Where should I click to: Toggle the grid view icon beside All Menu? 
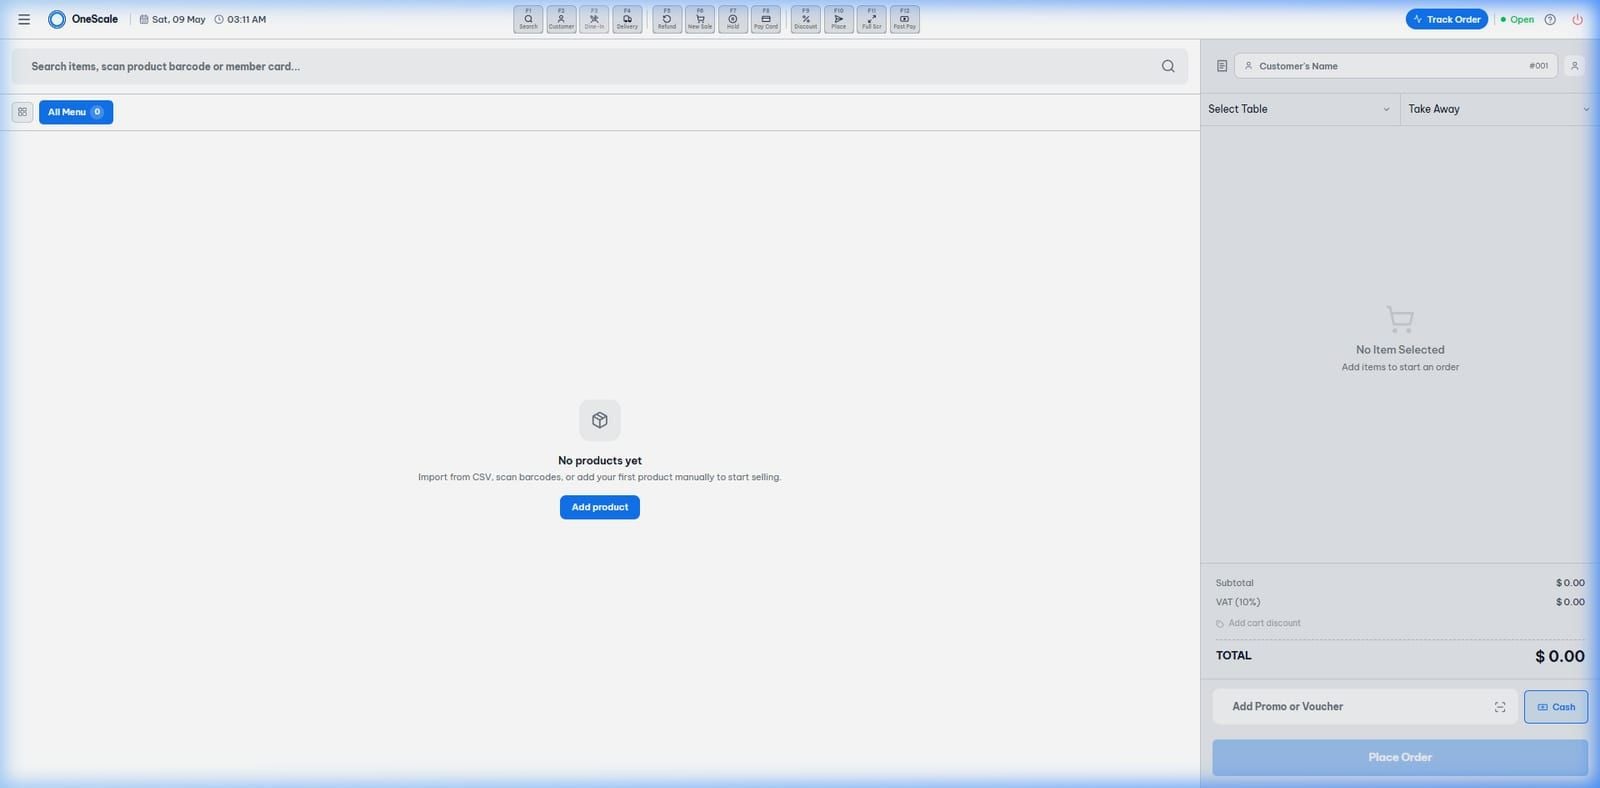pos(22,112)
